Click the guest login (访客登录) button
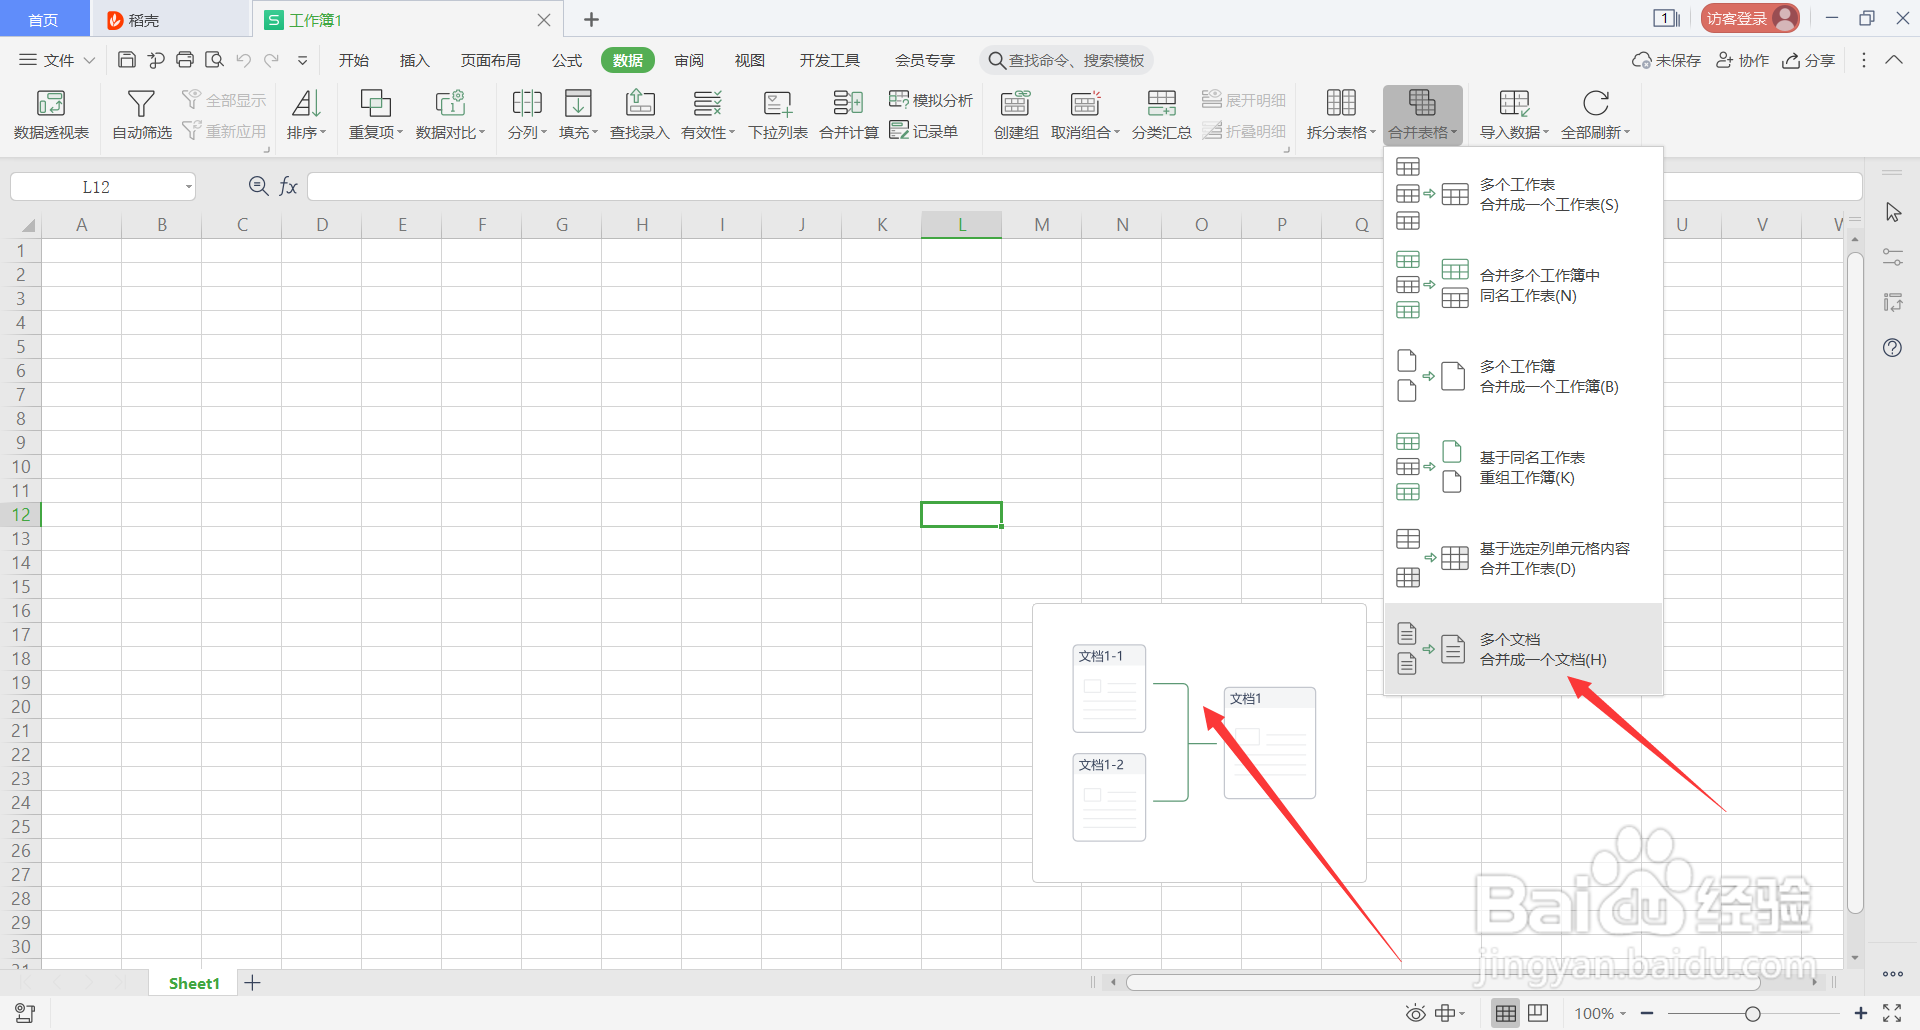Screen dimensions: 1920x1030 tap(1750, 18)
